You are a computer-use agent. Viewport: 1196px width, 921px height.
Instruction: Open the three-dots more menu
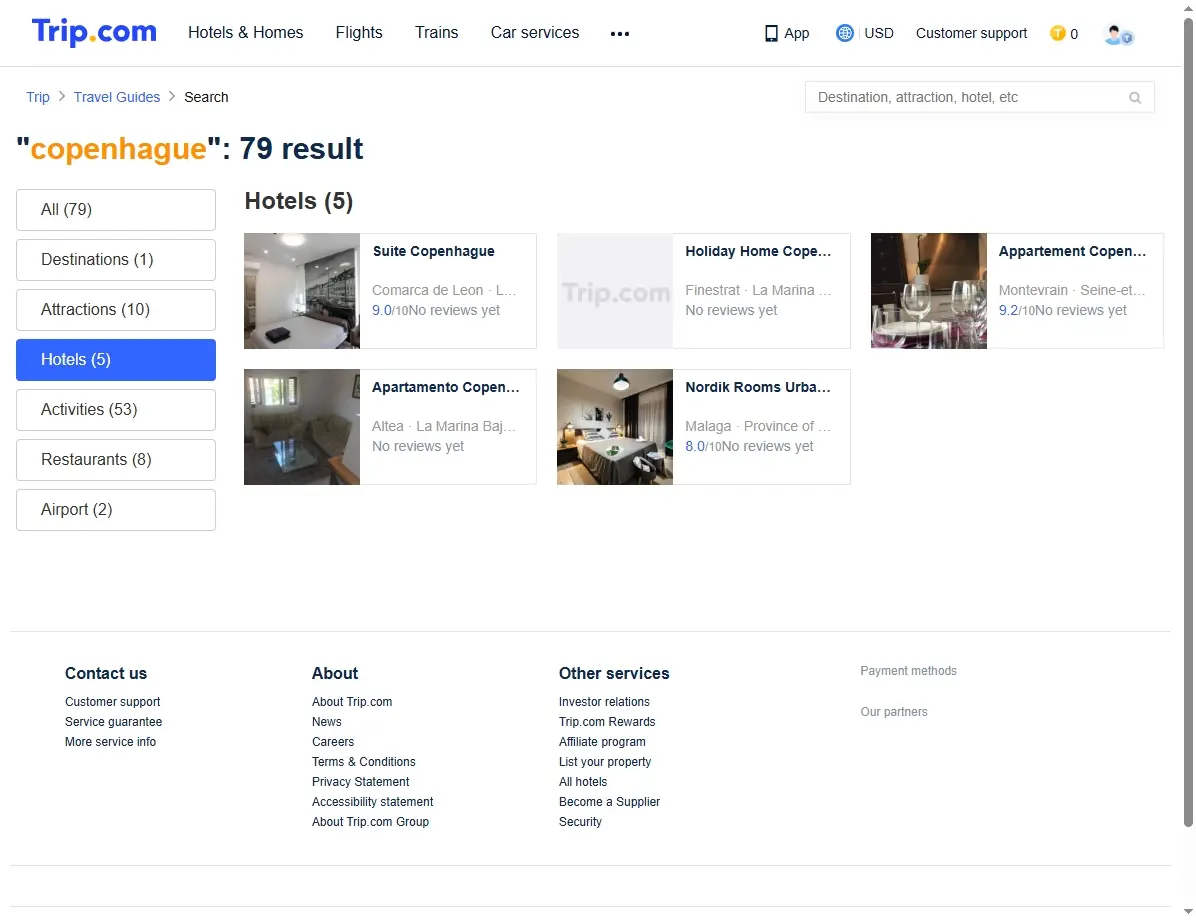coord(620,34)
